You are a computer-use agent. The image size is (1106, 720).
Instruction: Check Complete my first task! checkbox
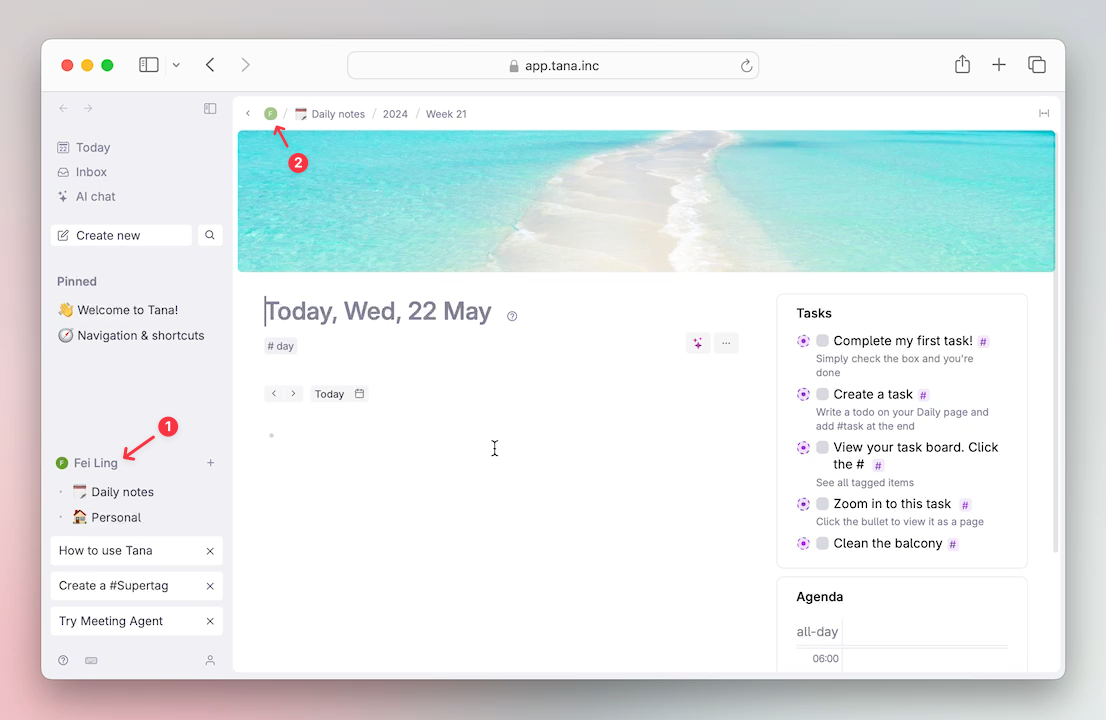pos(822,341)
